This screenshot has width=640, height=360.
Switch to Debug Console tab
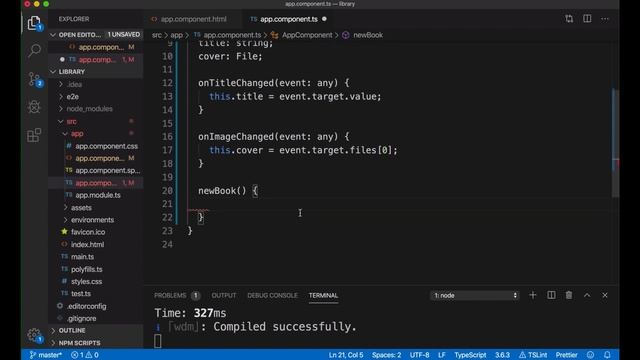pyautogui.click(x=272, y=296)
